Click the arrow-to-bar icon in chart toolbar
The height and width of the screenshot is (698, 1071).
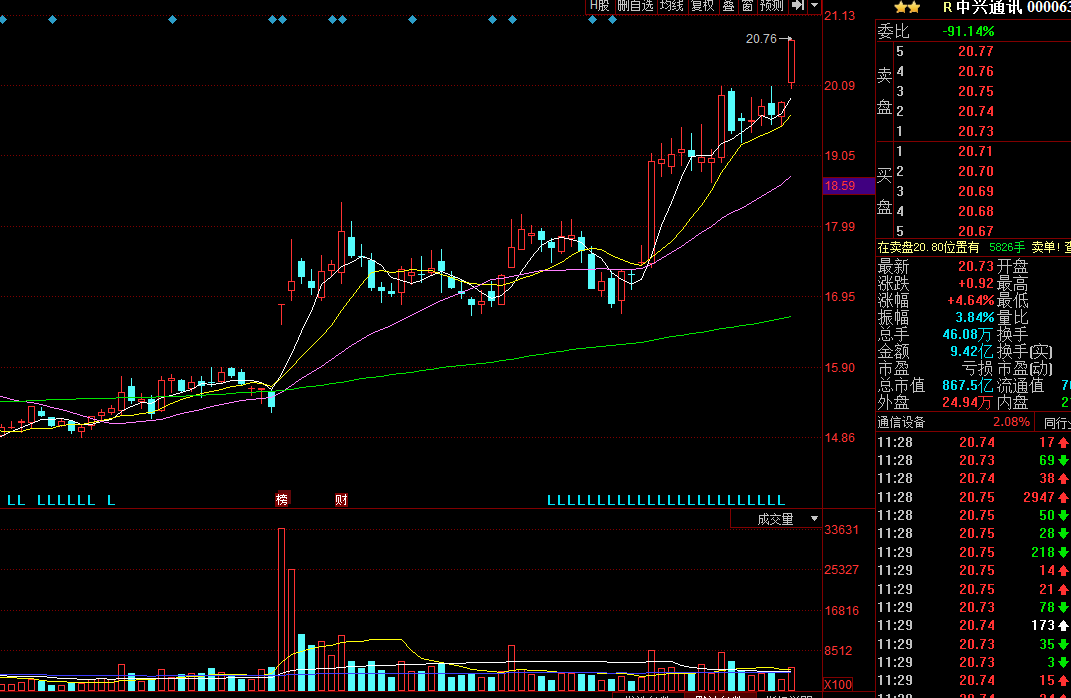click(x=797, y=6)
